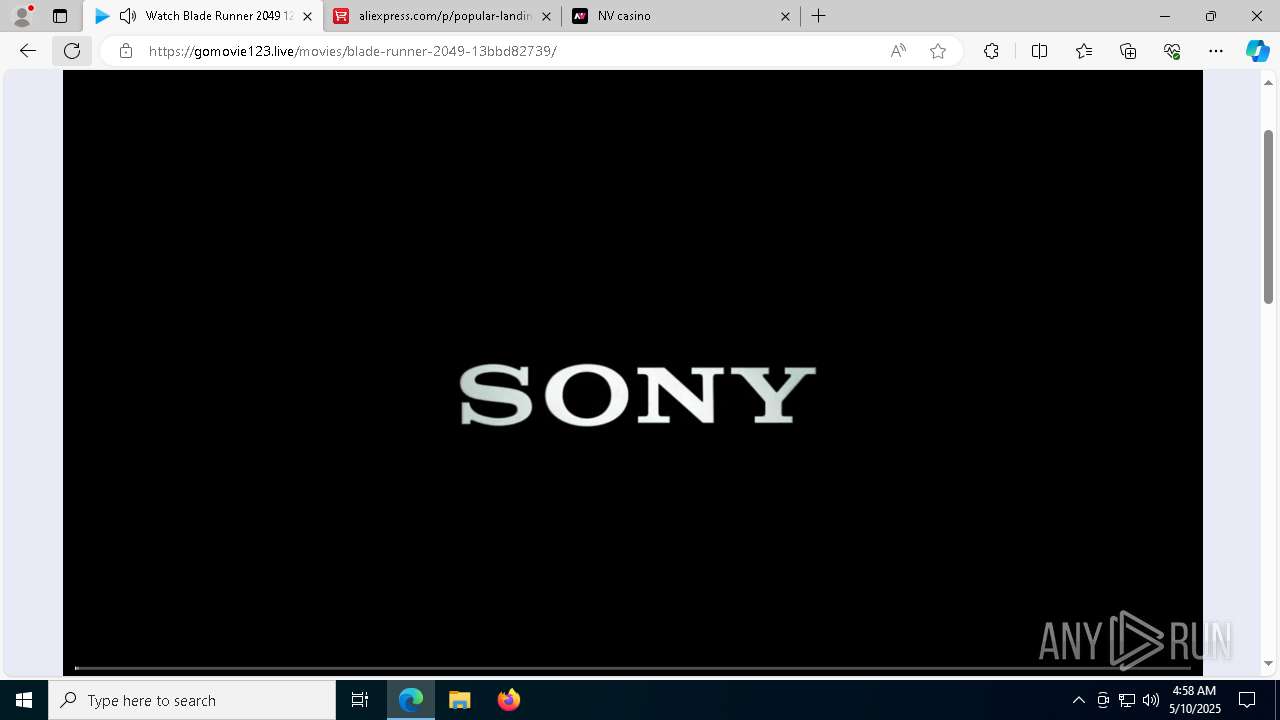The height and width of the screenshot is (720, 1280).
Task: Click scrollbar up arrow
Action: [1268, 82]
